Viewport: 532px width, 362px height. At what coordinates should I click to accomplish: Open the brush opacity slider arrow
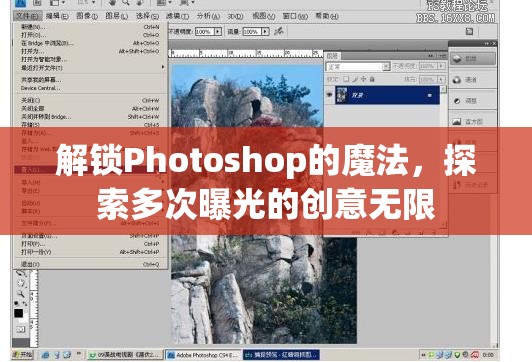pos(217,32)
